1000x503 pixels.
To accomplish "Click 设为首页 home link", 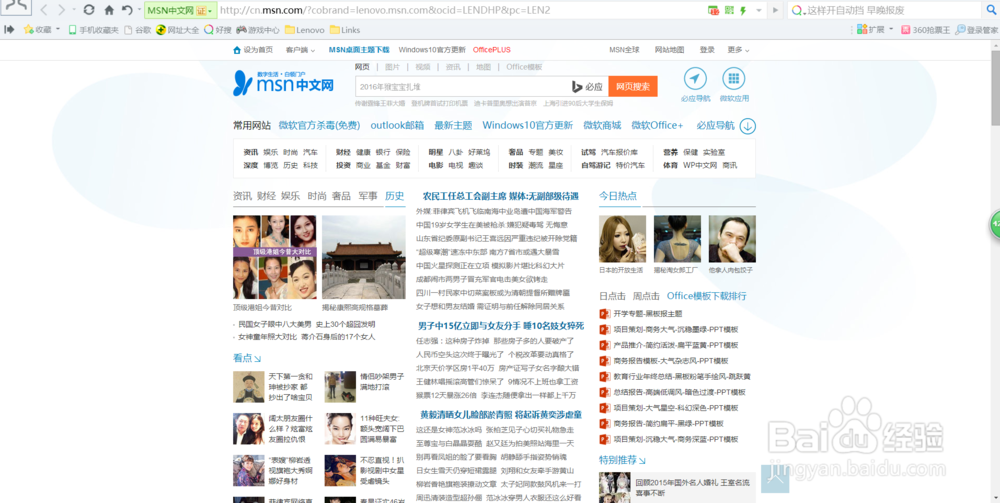I will pos(253,50).
